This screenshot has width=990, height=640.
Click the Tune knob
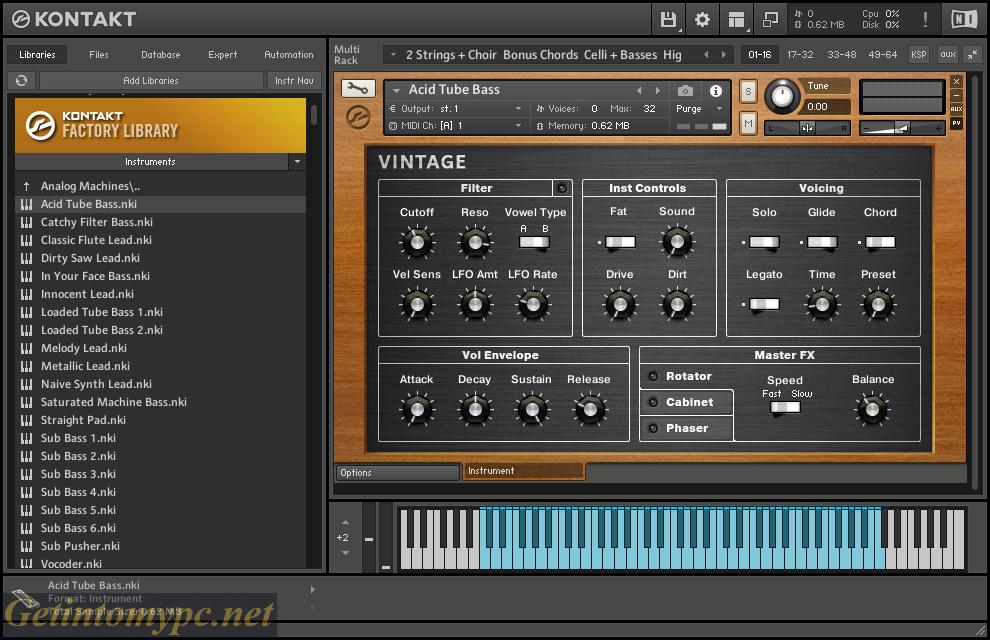pos(782,97)
